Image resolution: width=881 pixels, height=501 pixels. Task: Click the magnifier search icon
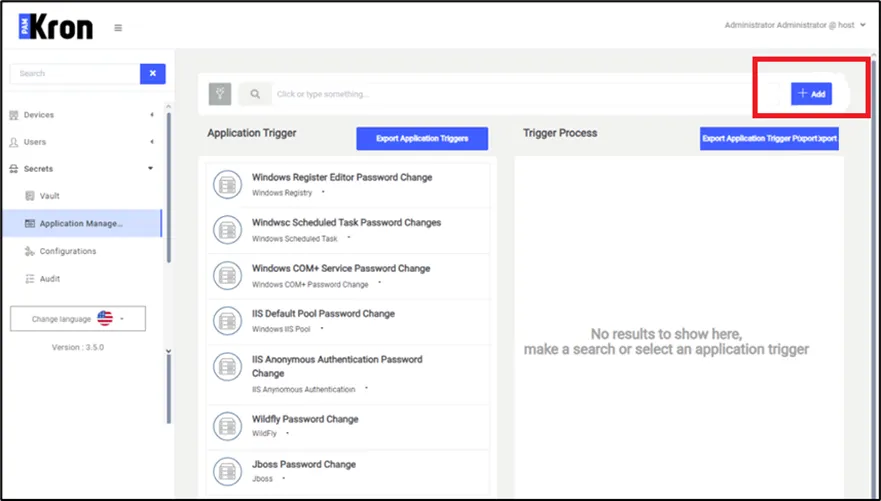coord(255,94)
